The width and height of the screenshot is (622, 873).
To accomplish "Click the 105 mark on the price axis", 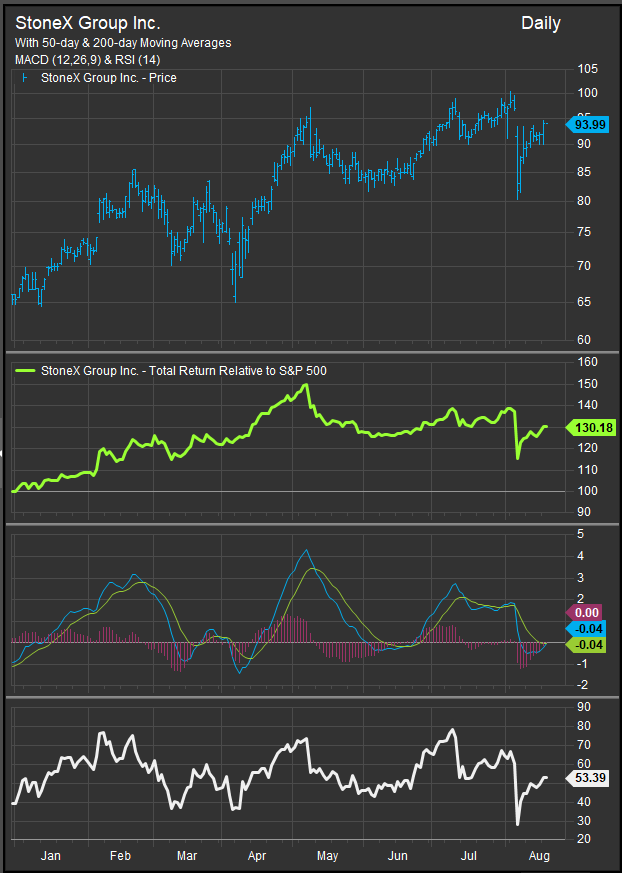I will click(587, 69).
